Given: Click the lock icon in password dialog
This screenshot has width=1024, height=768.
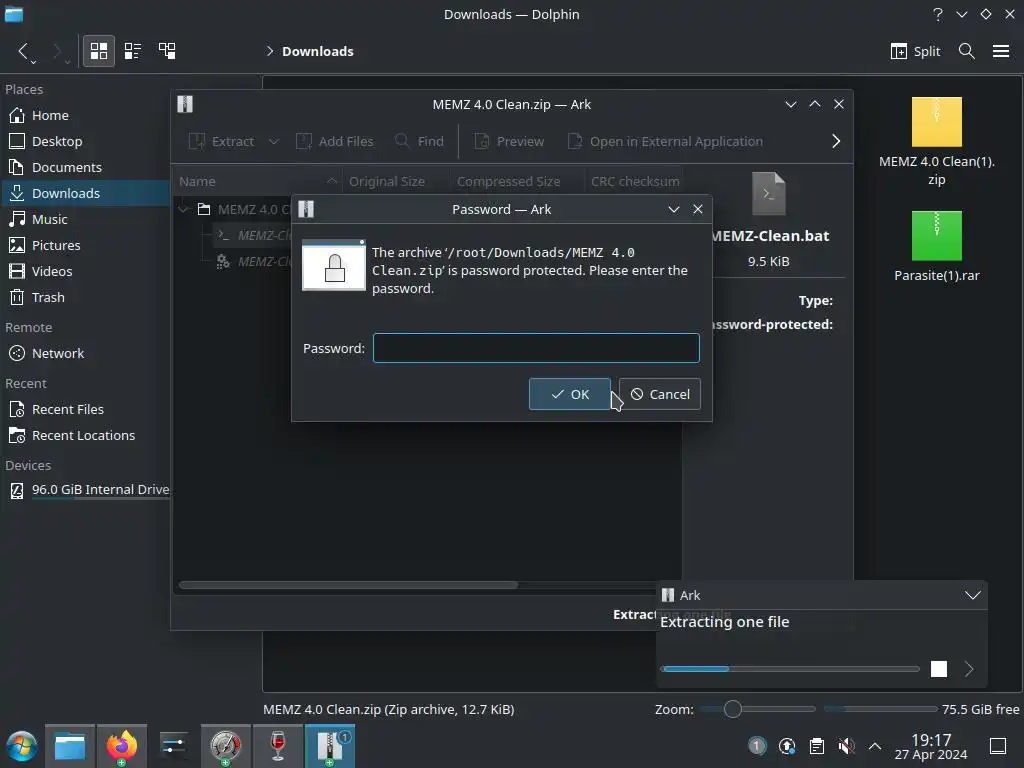Looking at the screenshot, I should tap(334, 266).
